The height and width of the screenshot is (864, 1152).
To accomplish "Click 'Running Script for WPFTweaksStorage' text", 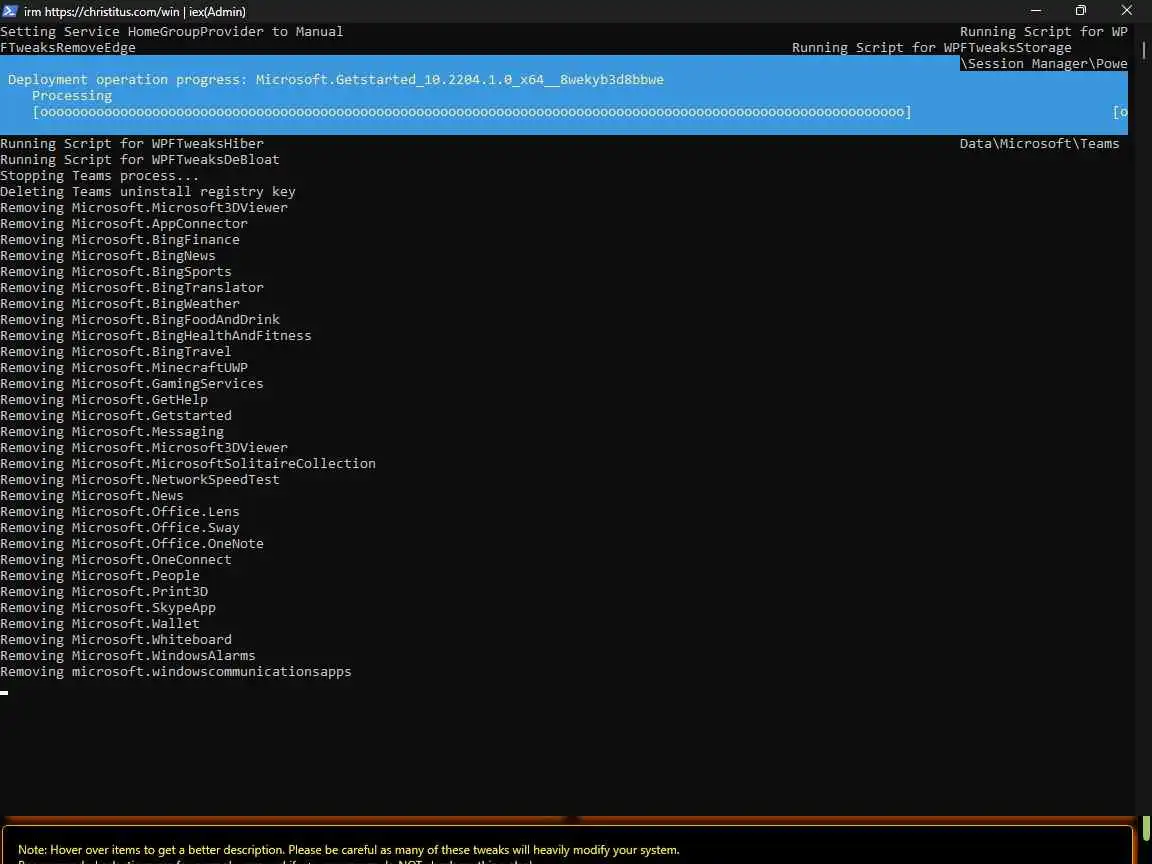I will click(x=932, y=48).
